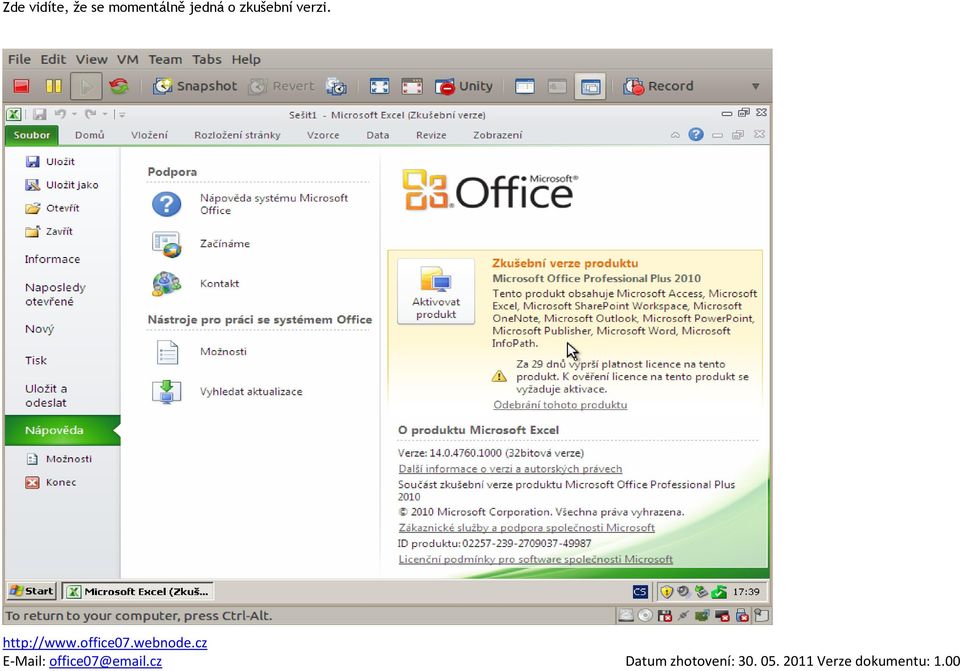This screenshot has height=671, width=960.
Task: Open the VMware View menu
Action: [92, 59]
